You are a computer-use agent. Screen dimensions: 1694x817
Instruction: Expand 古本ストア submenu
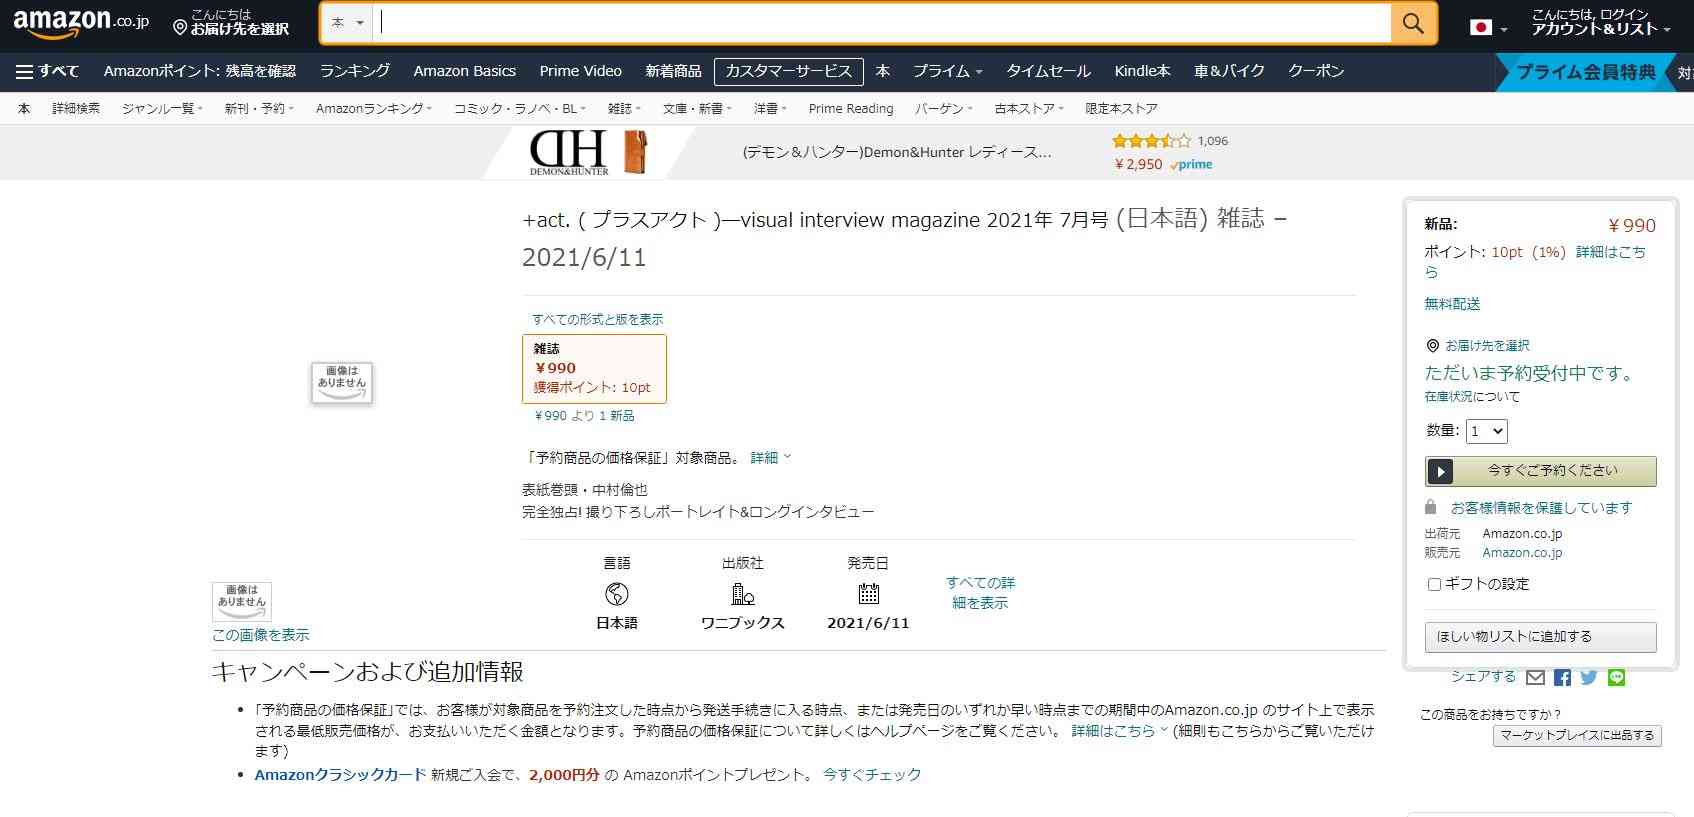point(1029,108)
